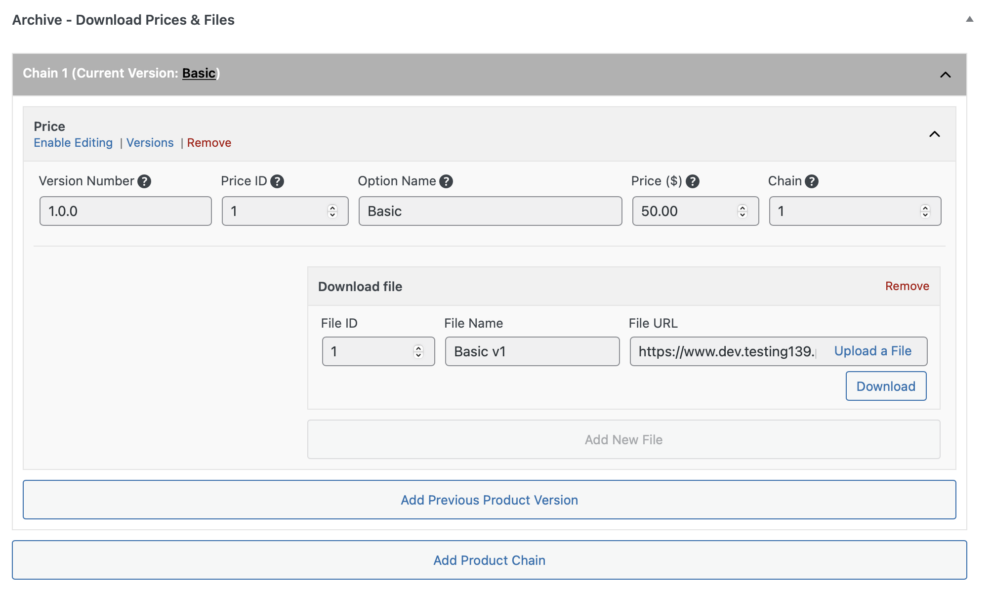The image size is (991, 595).
Task: Remove the Price entry
Action: click(209, 143)
